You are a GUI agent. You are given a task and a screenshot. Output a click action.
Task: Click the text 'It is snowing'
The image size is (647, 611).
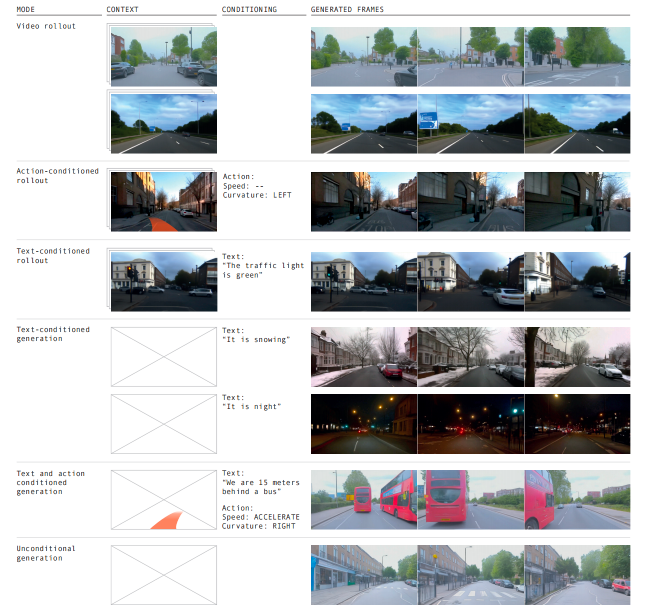coord(256,340)
